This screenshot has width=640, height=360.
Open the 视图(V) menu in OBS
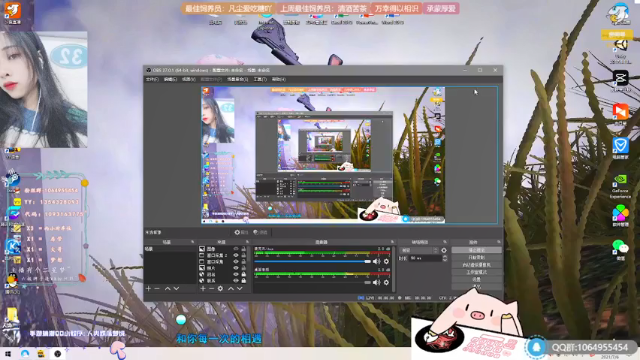[189, 80]
